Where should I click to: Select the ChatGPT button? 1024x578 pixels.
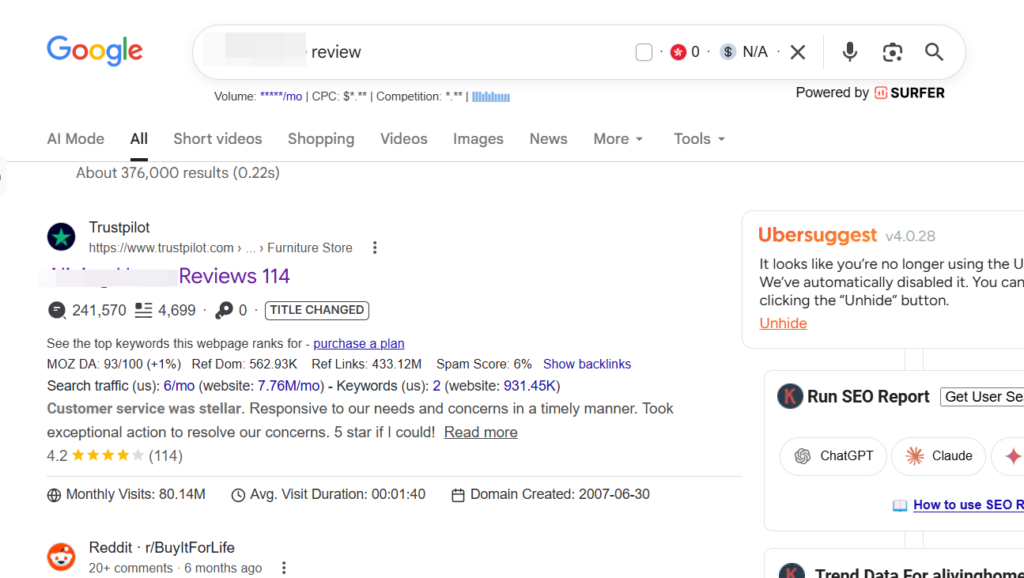point(833,456)
